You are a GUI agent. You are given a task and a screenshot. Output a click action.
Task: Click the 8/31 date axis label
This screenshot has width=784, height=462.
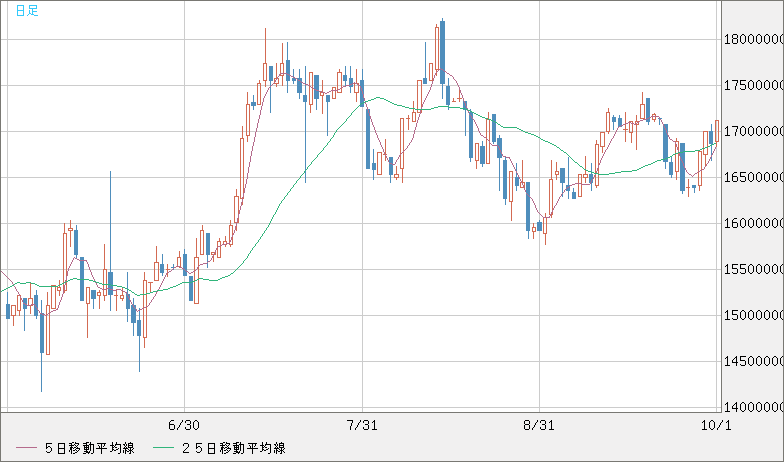coord(539,425)
